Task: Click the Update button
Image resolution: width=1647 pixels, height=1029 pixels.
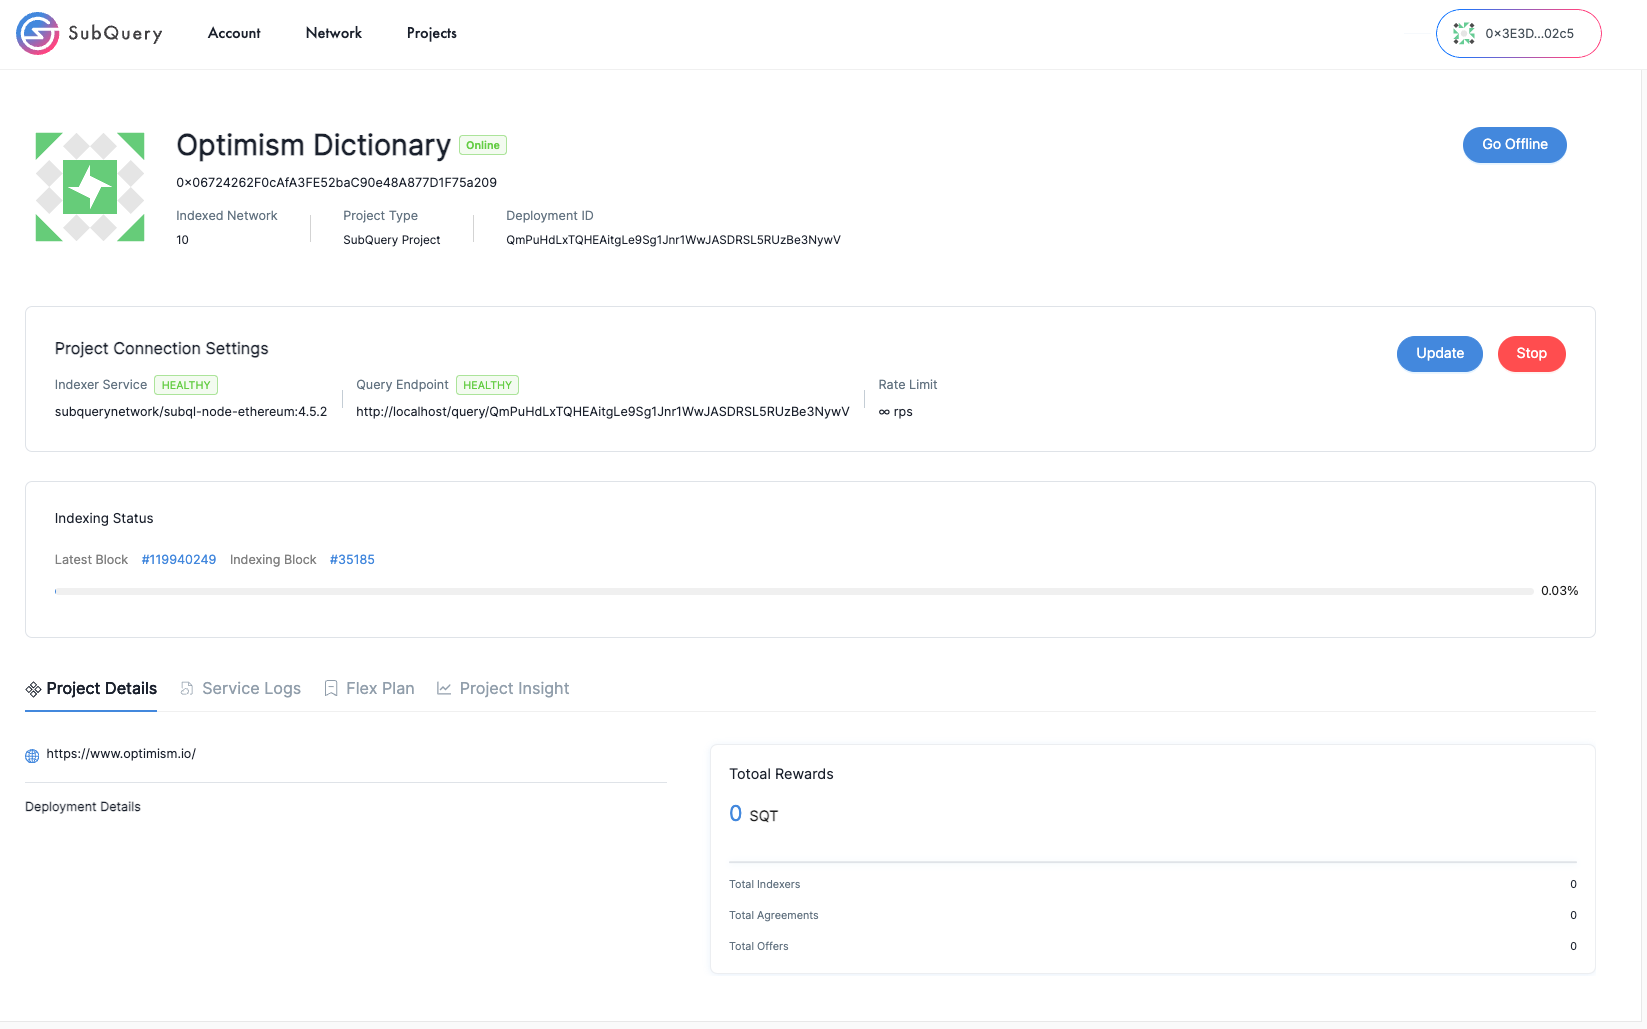Action: [x=1440, y=354]
